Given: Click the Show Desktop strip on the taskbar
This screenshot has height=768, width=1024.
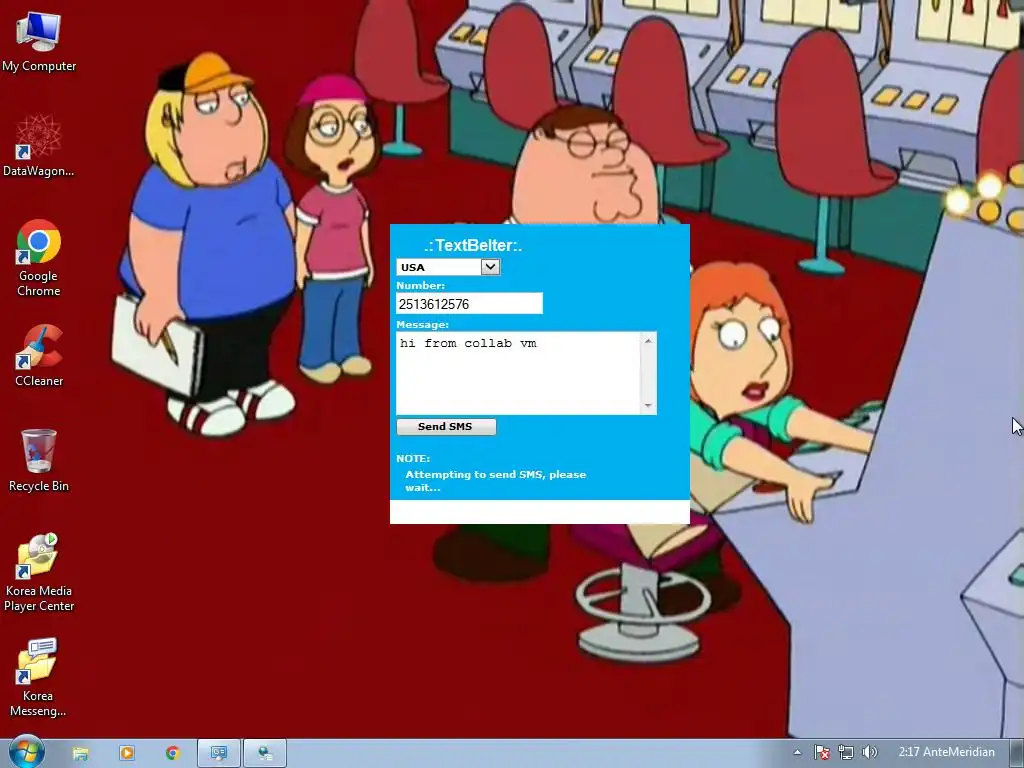Looking at the screenshot, I should [x=1017, y=754].
